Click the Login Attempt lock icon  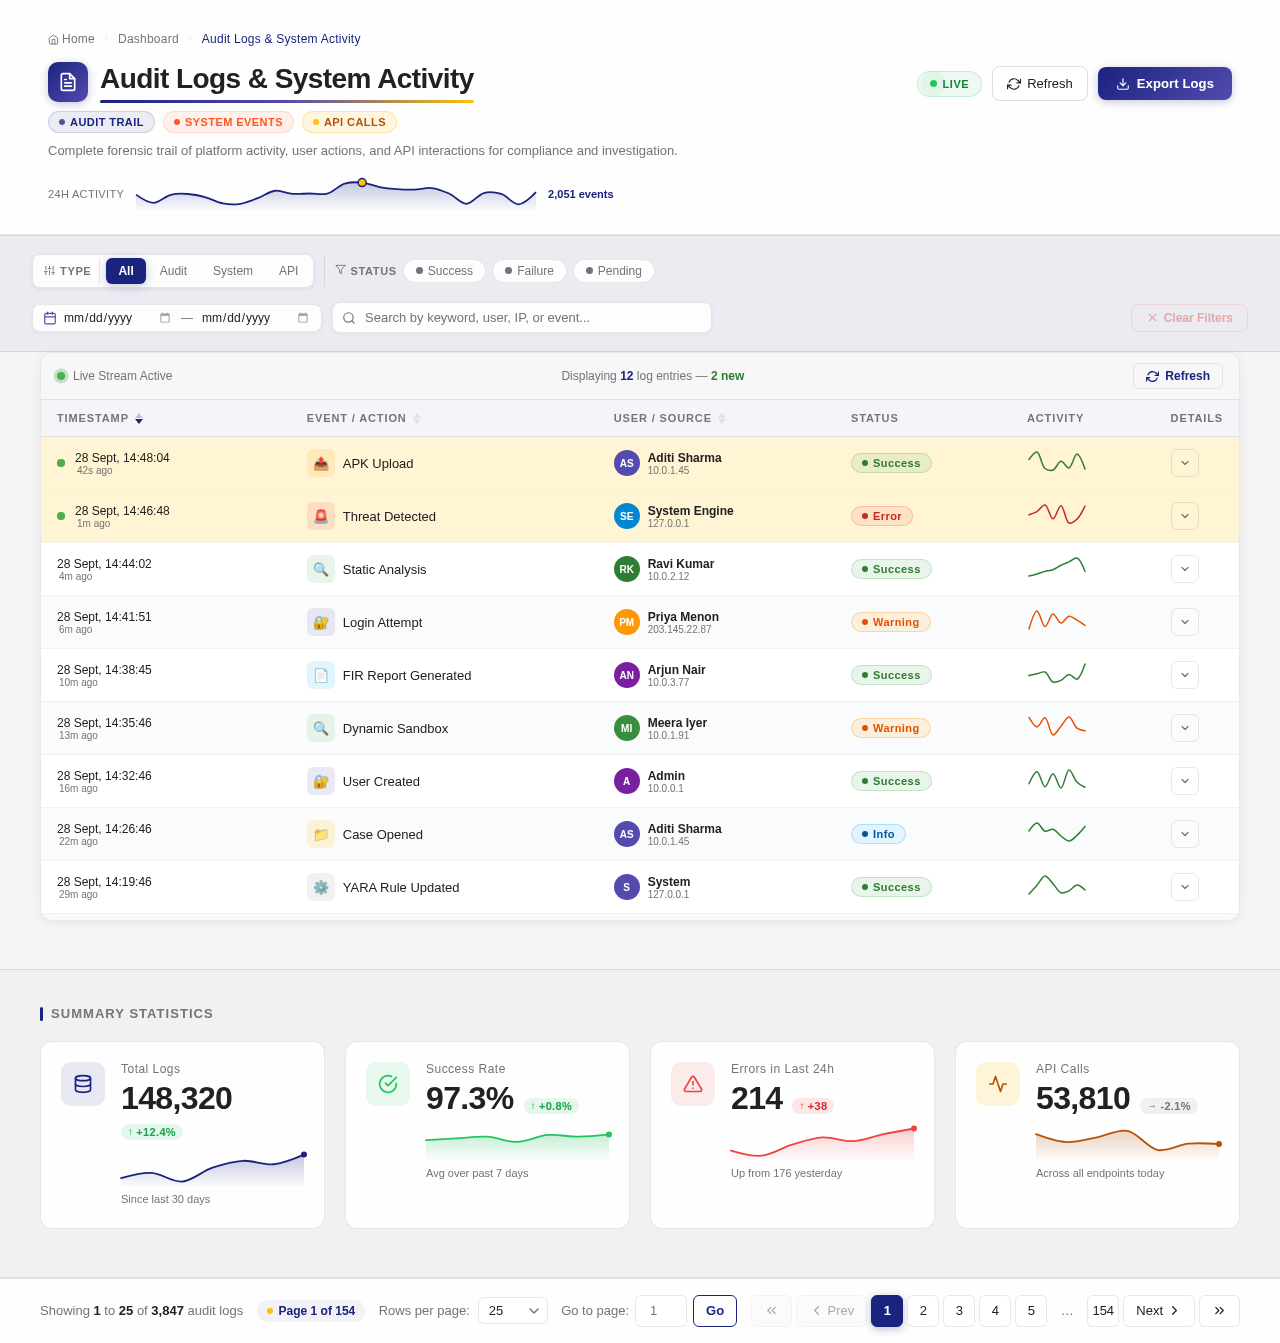321,622
